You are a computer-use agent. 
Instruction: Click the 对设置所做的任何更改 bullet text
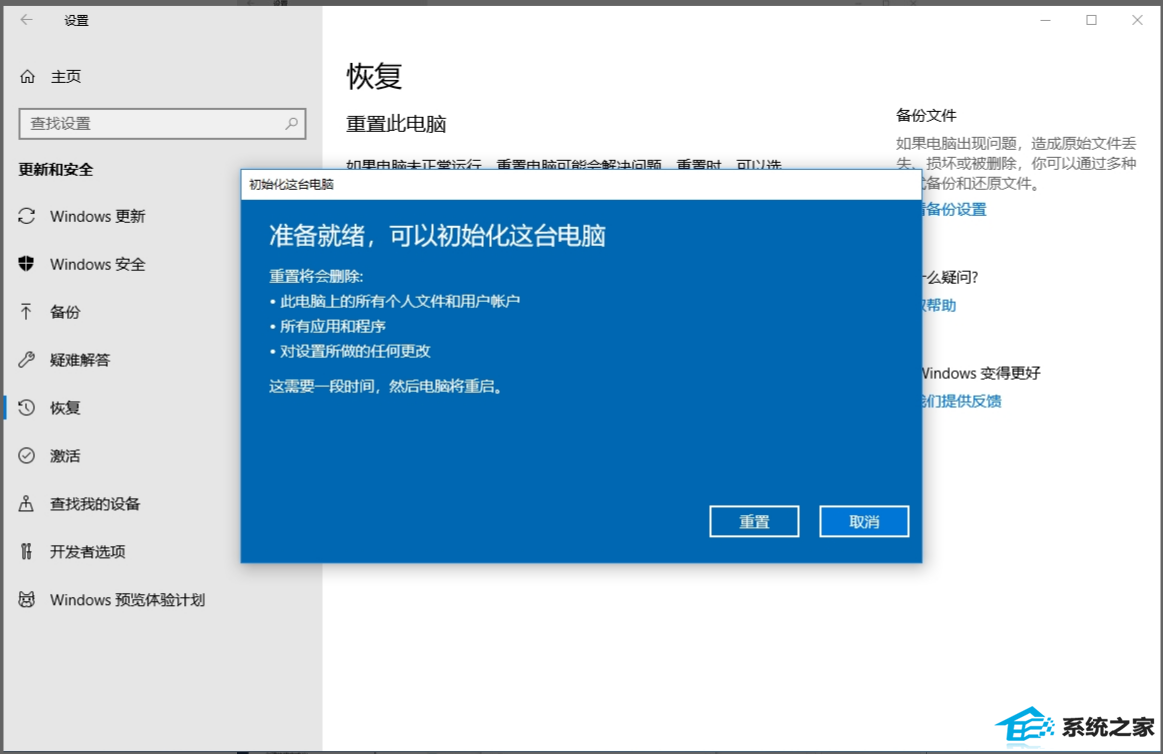click(x=355, y=351)
